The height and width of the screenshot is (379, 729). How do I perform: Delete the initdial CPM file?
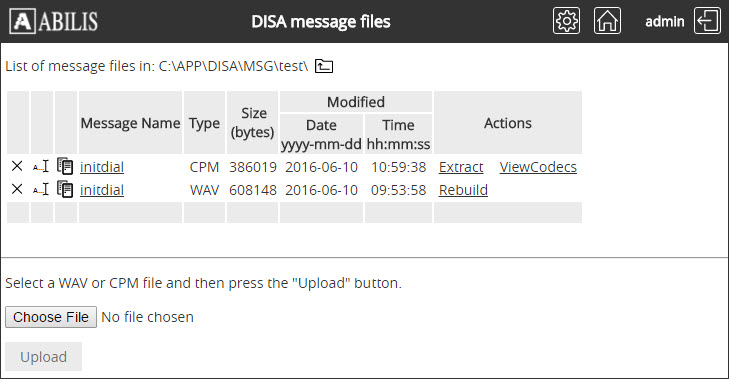click(x=17, y=166)
